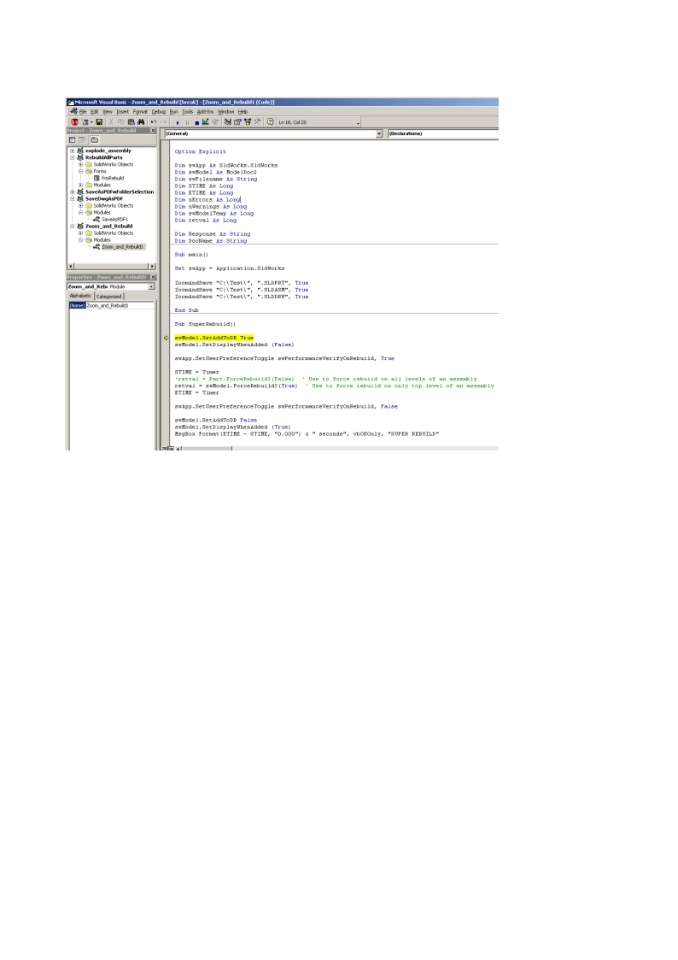This screenshot has width=678, height=960.
Task: Click the 'Option Explicit' code line
Action: tap(200, 151)
